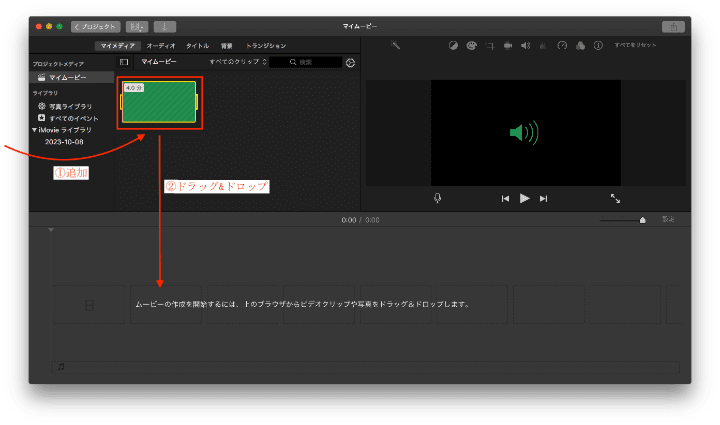The image size is (720, 425).
Task: Click the すべてをリセット button
Action: tap(636, 45)
